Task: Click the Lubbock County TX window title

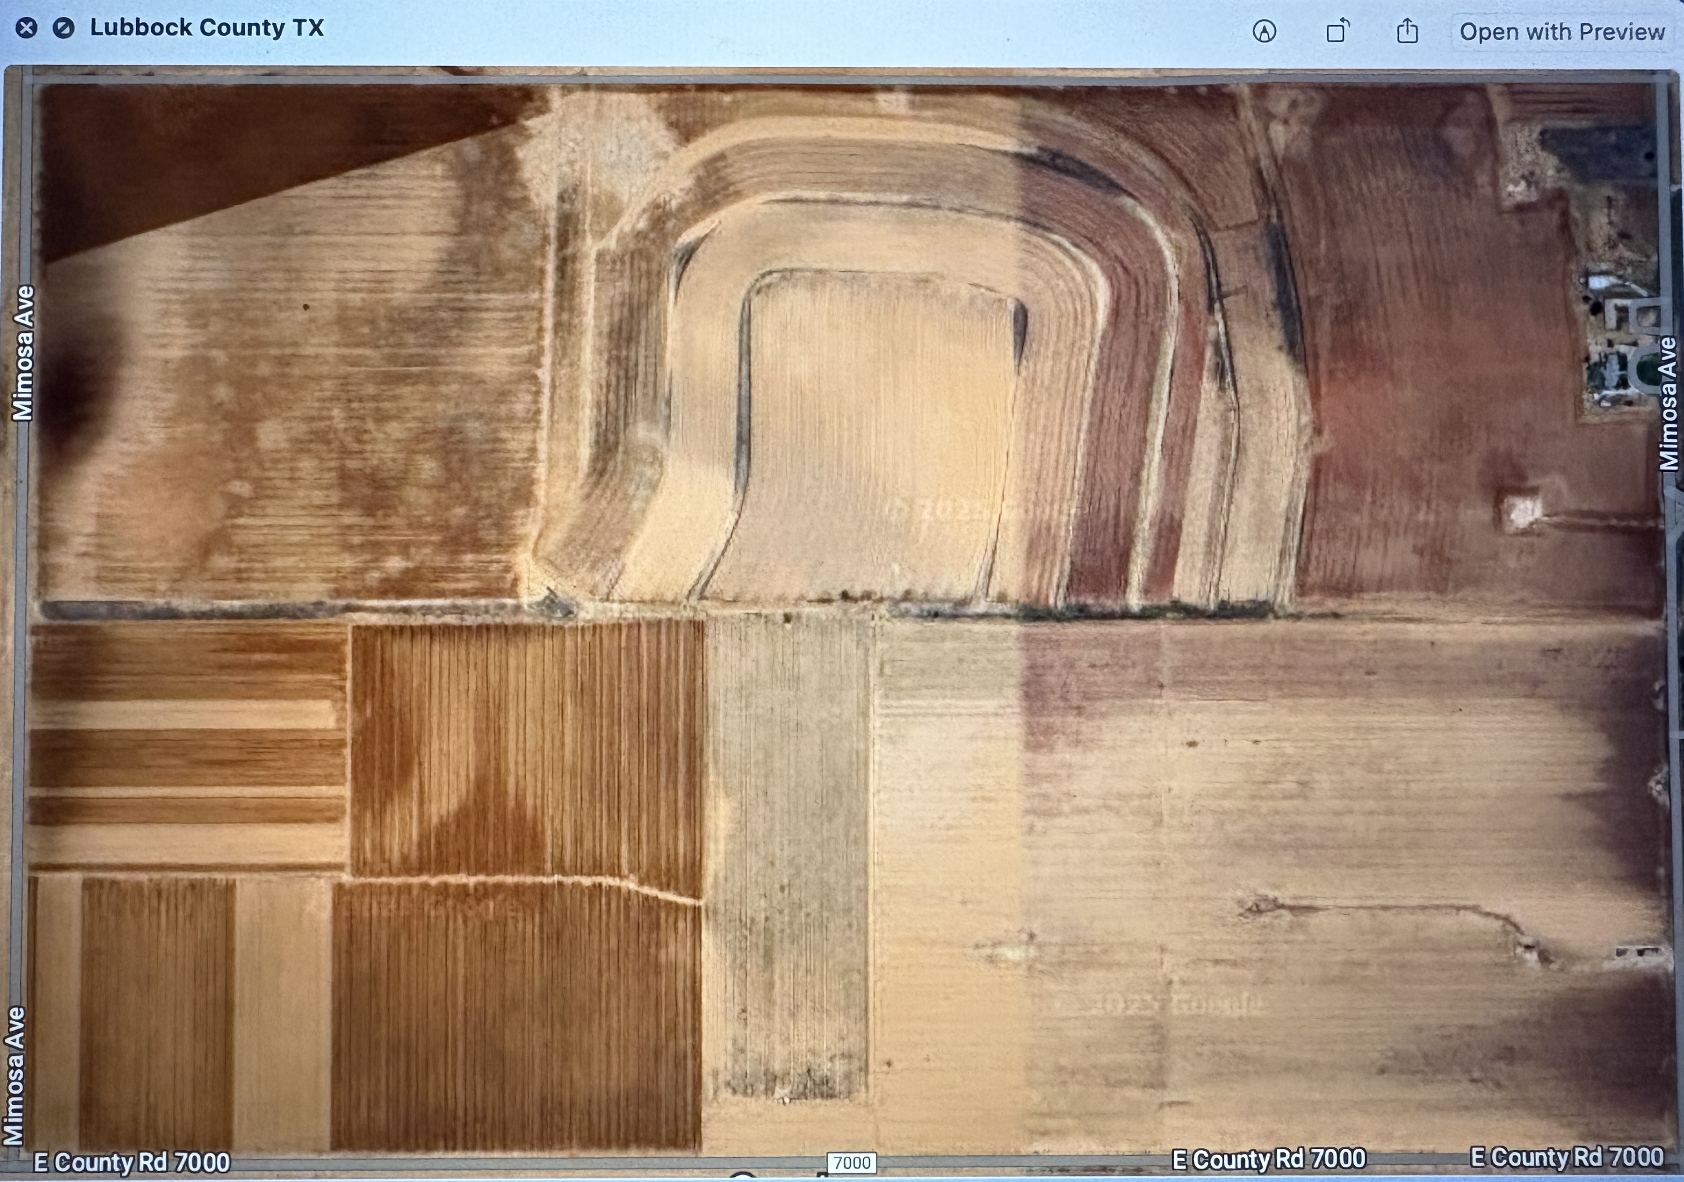Action: [x=207, y=28]
